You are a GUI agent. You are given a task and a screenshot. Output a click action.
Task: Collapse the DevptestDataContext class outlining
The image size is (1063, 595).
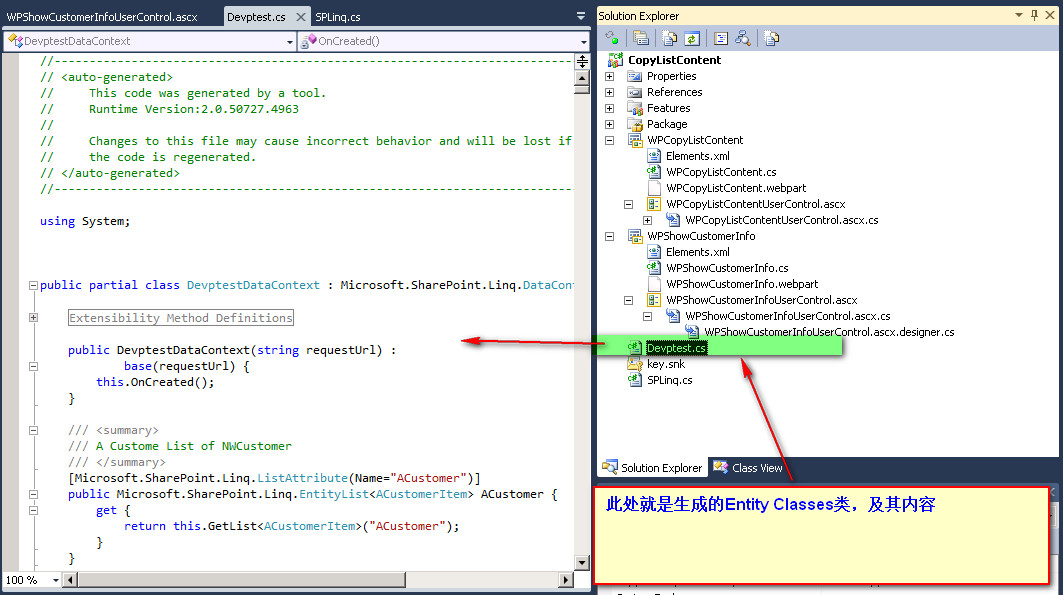coord(33,285)
